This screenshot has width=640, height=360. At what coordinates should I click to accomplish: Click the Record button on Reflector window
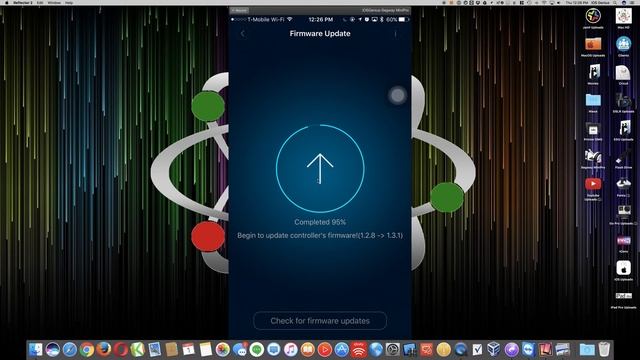[x=239, y=10]
